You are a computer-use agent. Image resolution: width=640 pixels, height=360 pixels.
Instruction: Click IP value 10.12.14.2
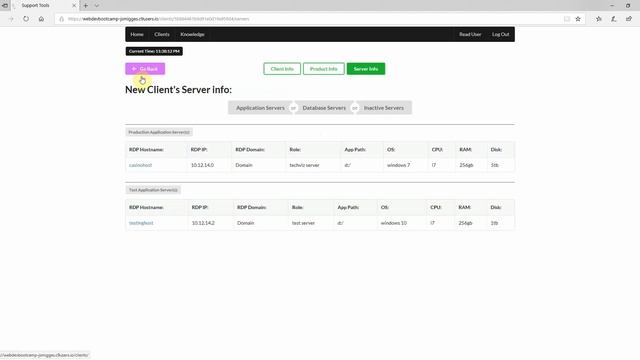[x=203, y=223]
